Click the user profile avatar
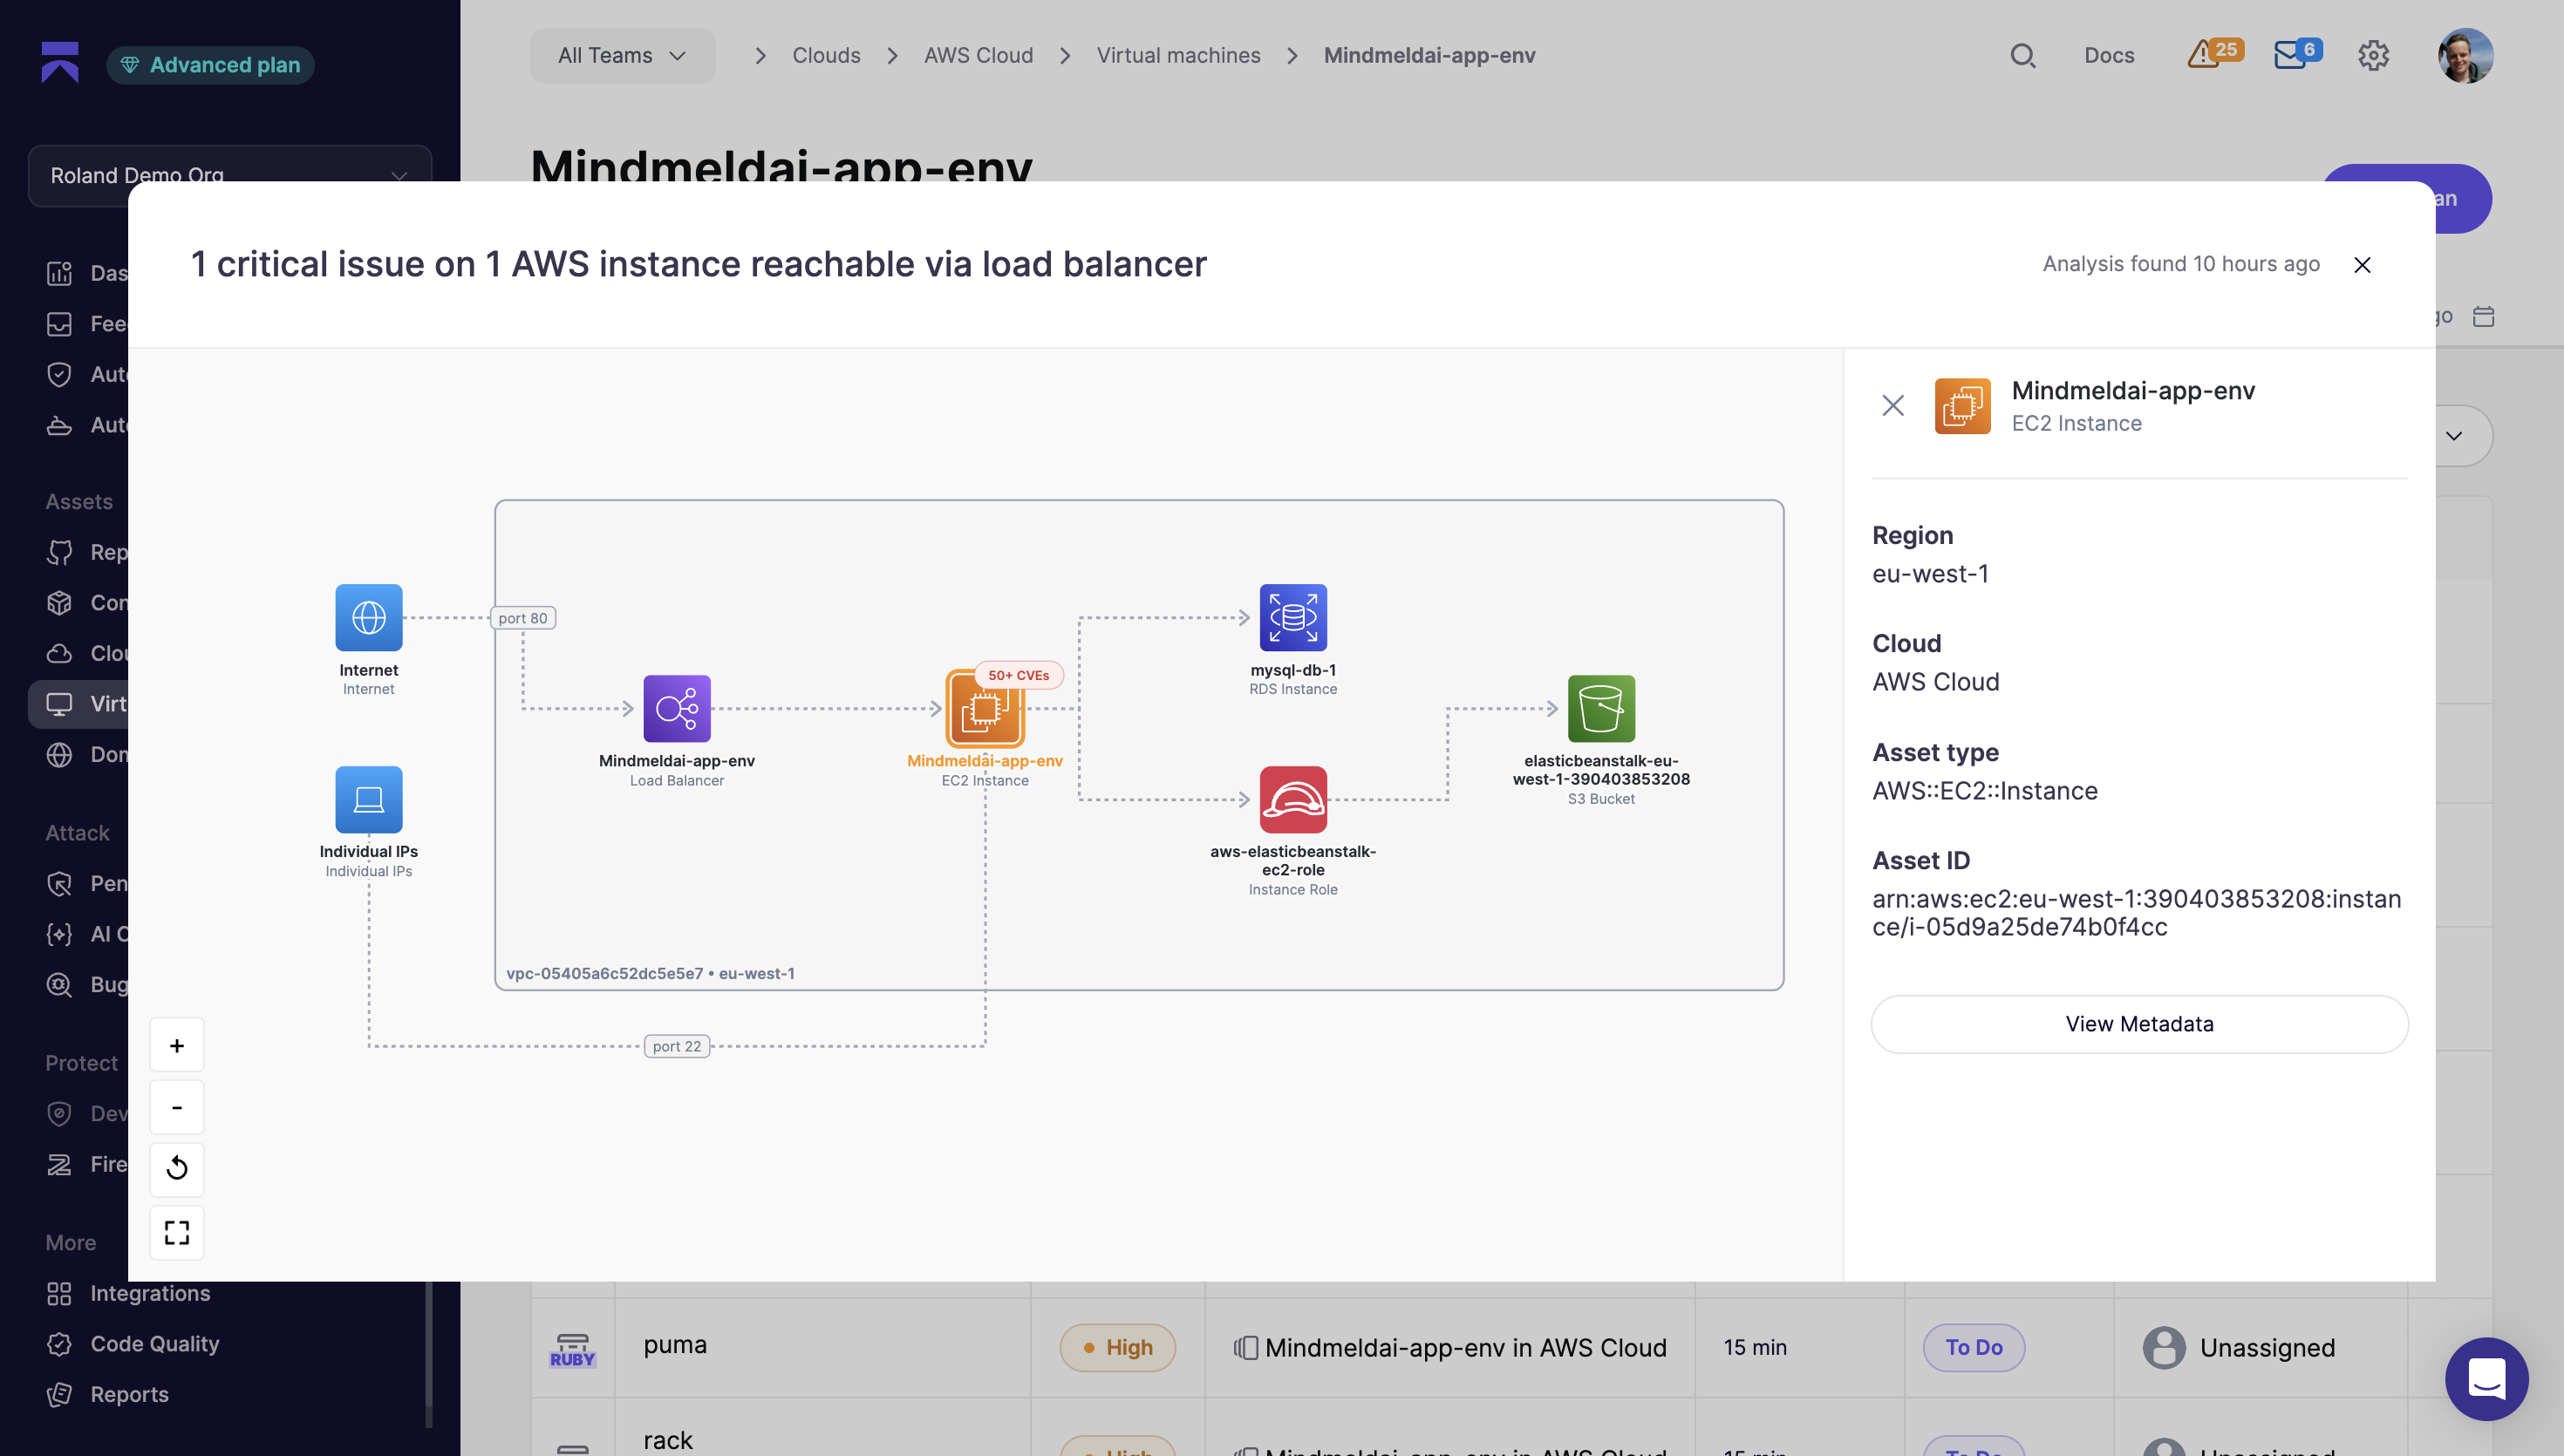Screen dimensions: 2564x1456 [2465, 55]
